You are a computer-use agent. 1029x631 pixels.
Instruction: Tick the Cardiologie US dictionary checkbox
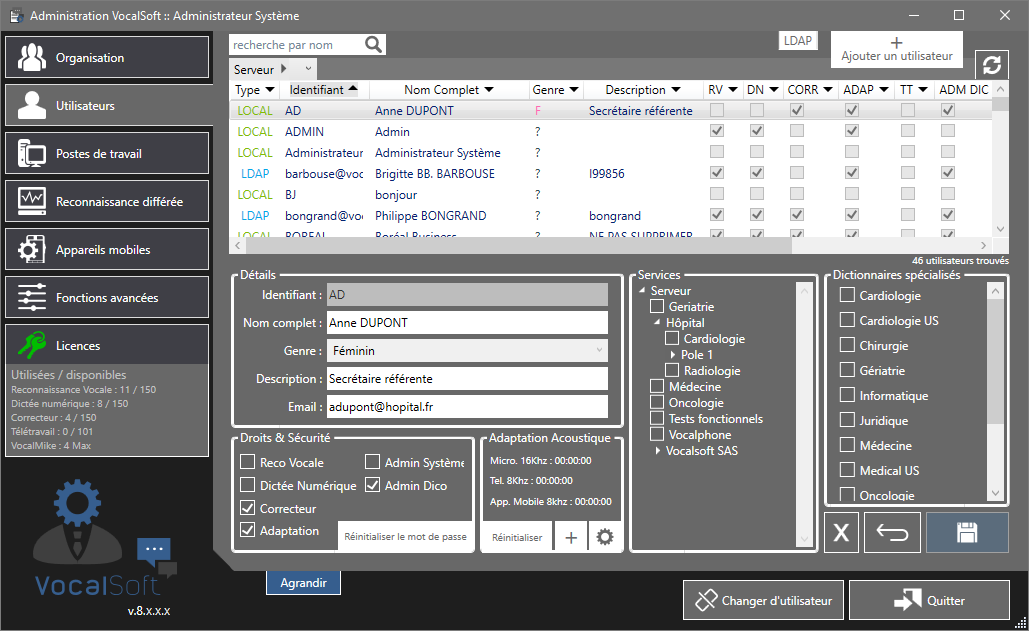(x=847, y=320)
